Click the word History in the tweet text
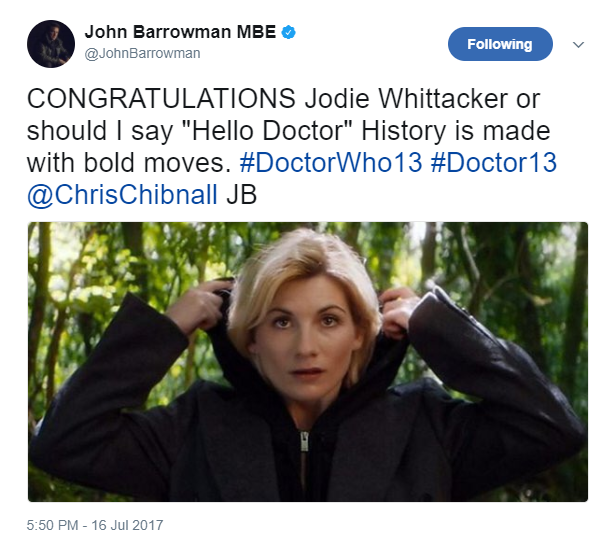The height and width of the screenshot is (535, 611). pos(403,131)
